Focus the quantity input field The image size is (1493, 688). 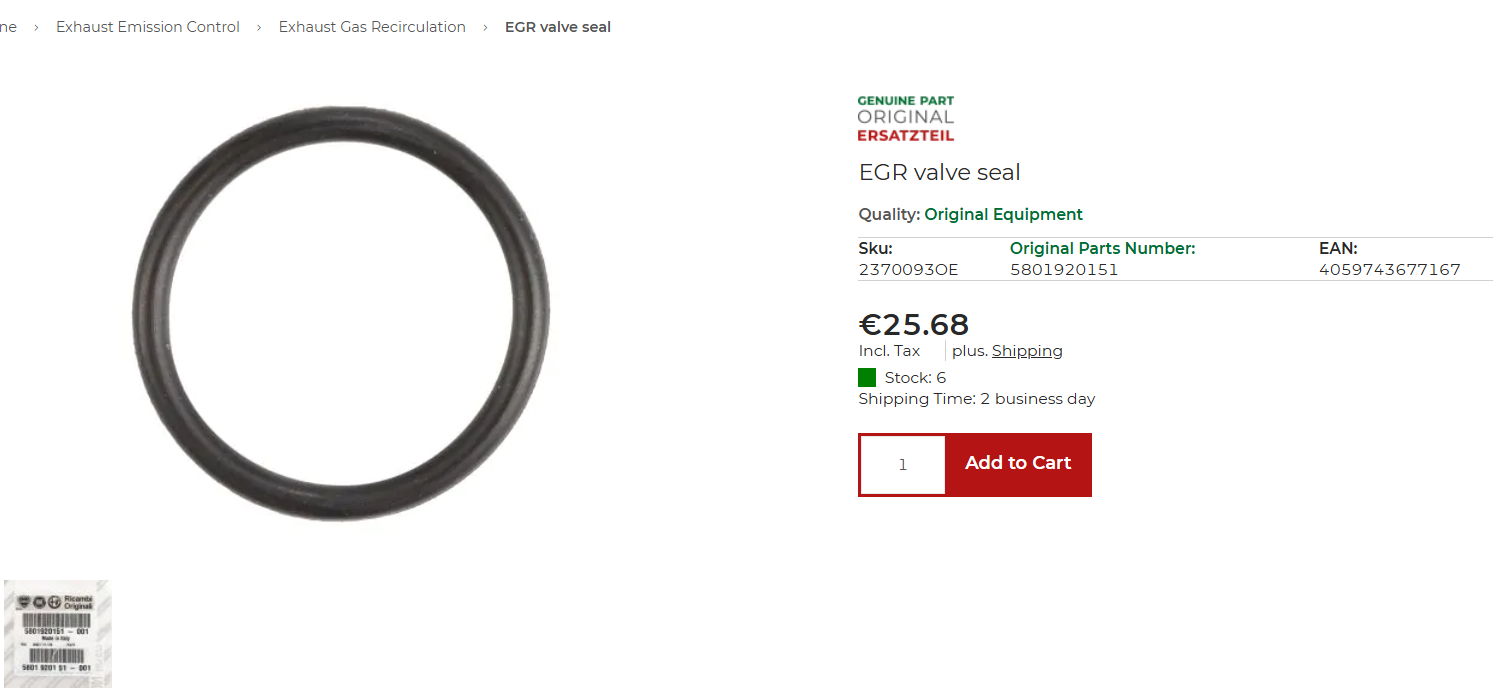(902, 465)
